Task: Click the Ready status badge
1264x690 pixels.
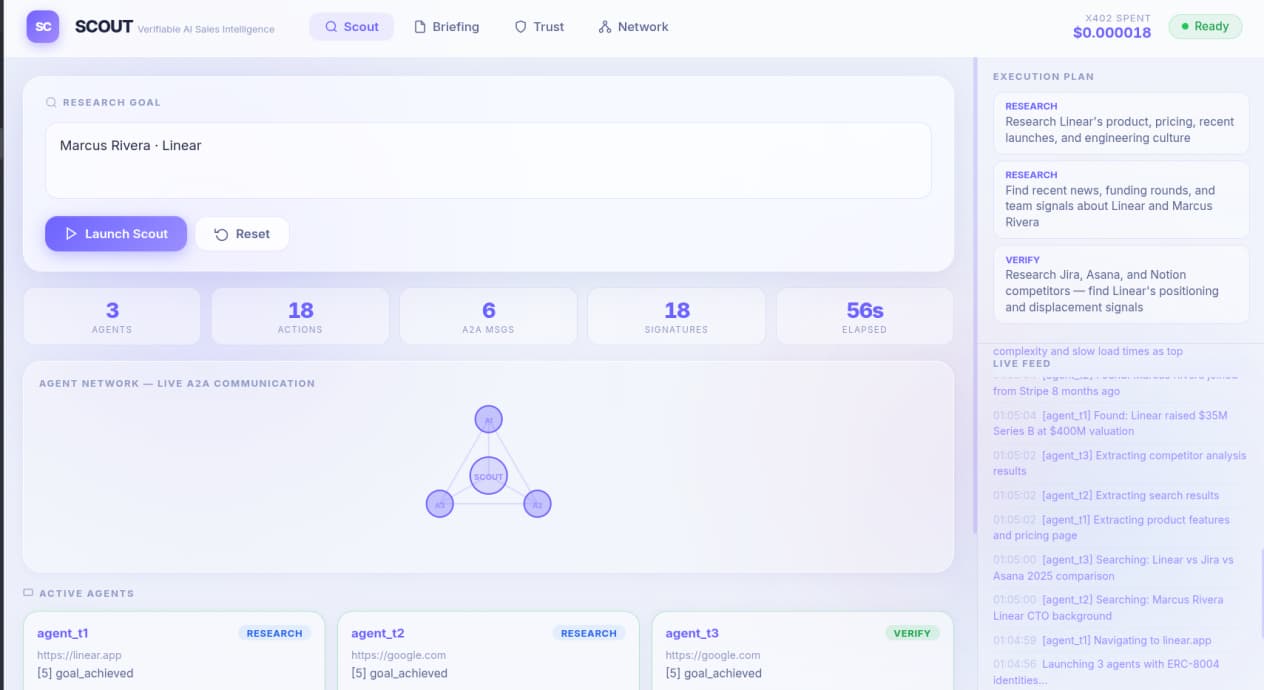Action: 1205,27
